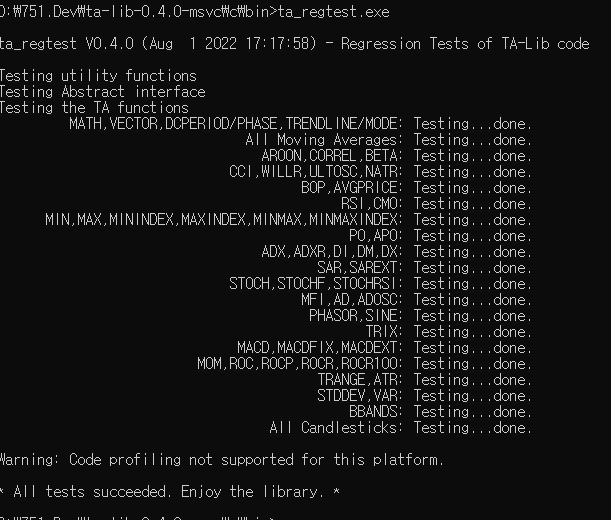
Task: Select the TRANGE,ATR test line
Action: click(424, 380)
